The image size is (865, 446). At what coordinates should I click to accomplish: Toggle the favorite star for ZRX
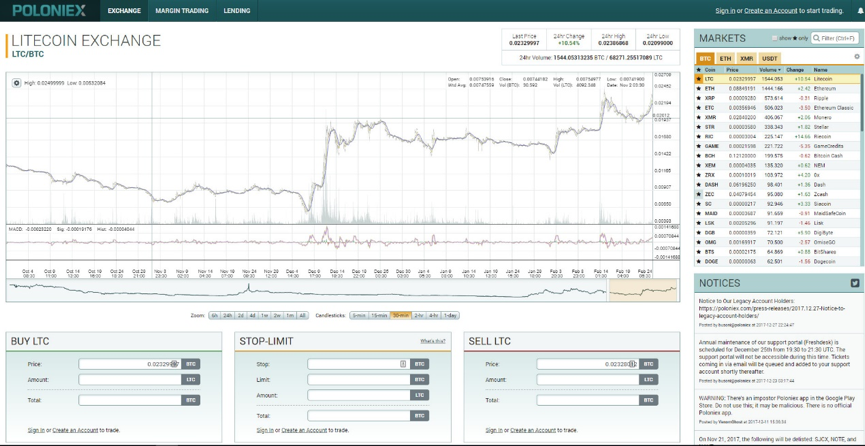coord(699,175)
